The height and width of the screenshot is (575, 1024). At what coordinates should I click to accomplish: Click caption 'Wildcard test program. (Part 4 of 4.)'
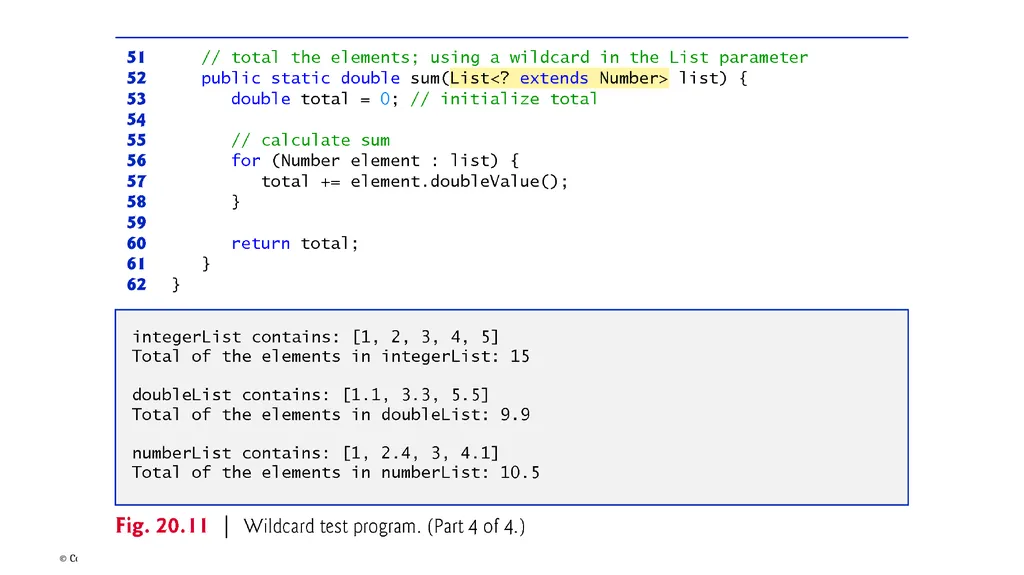coord(384,527)
